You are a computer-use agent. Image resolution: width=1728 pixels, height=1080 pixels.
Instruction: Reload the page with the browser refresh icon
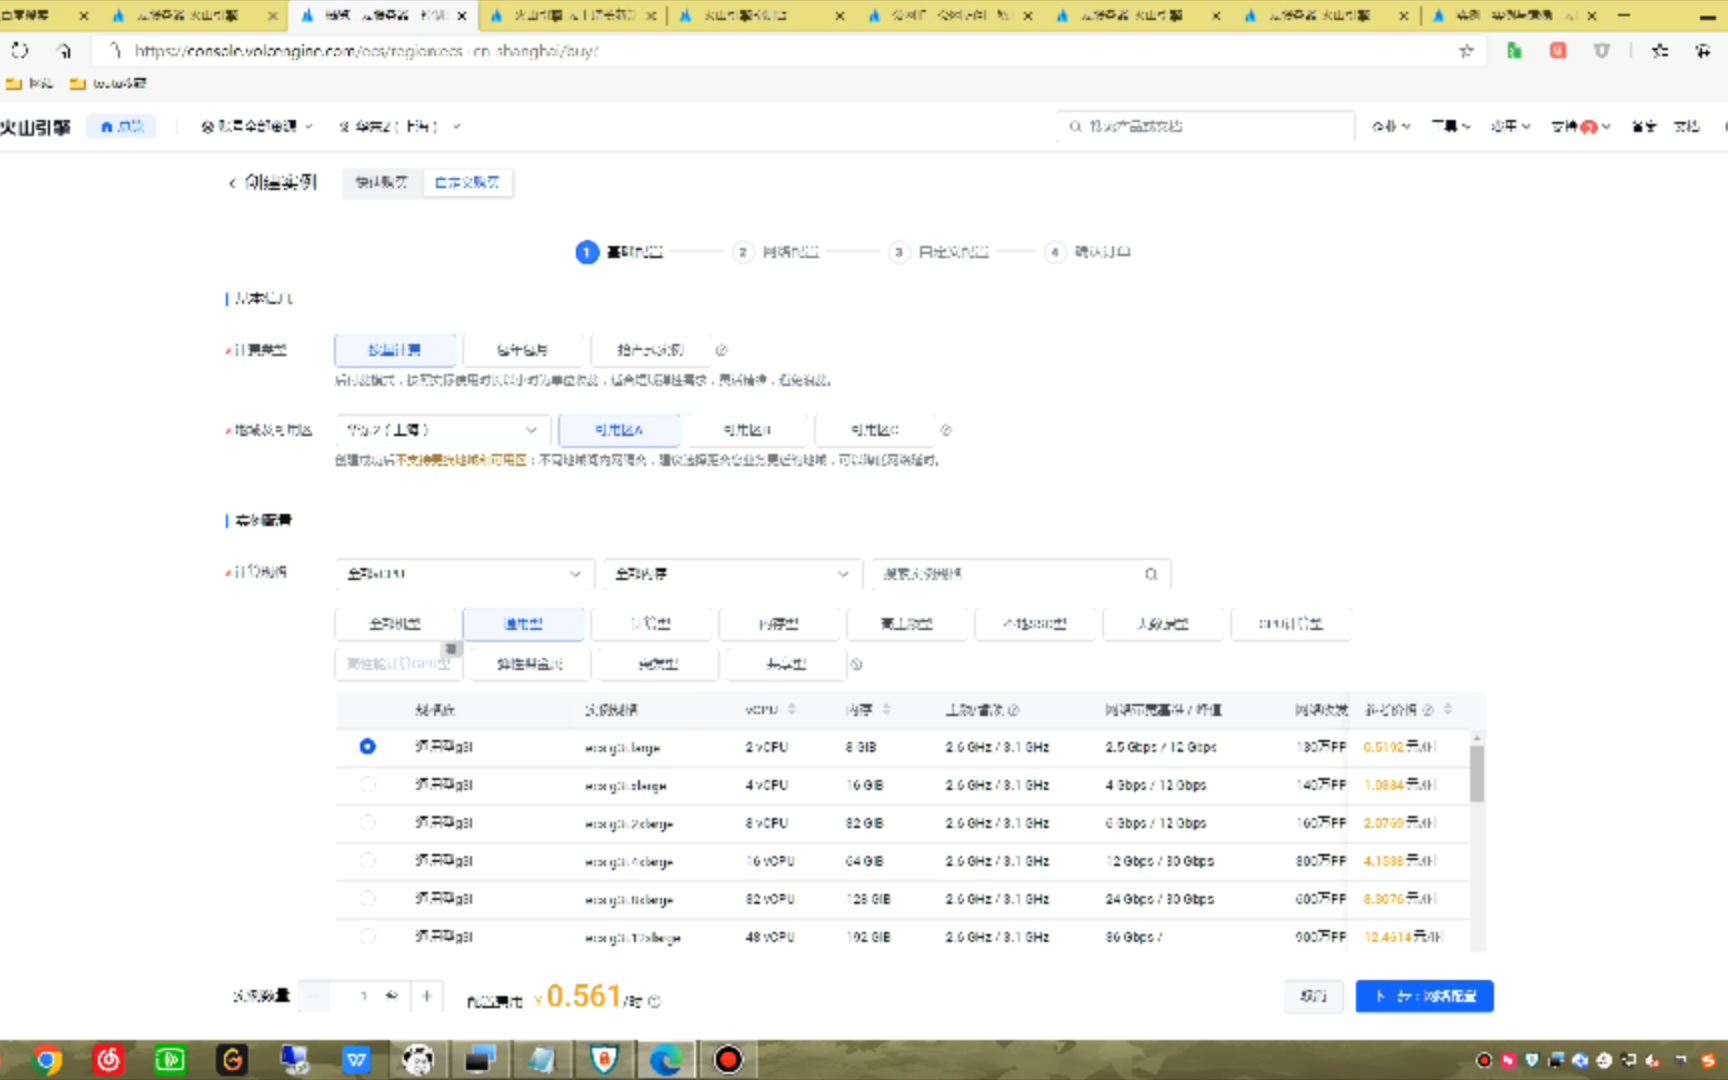pos(20,50)
